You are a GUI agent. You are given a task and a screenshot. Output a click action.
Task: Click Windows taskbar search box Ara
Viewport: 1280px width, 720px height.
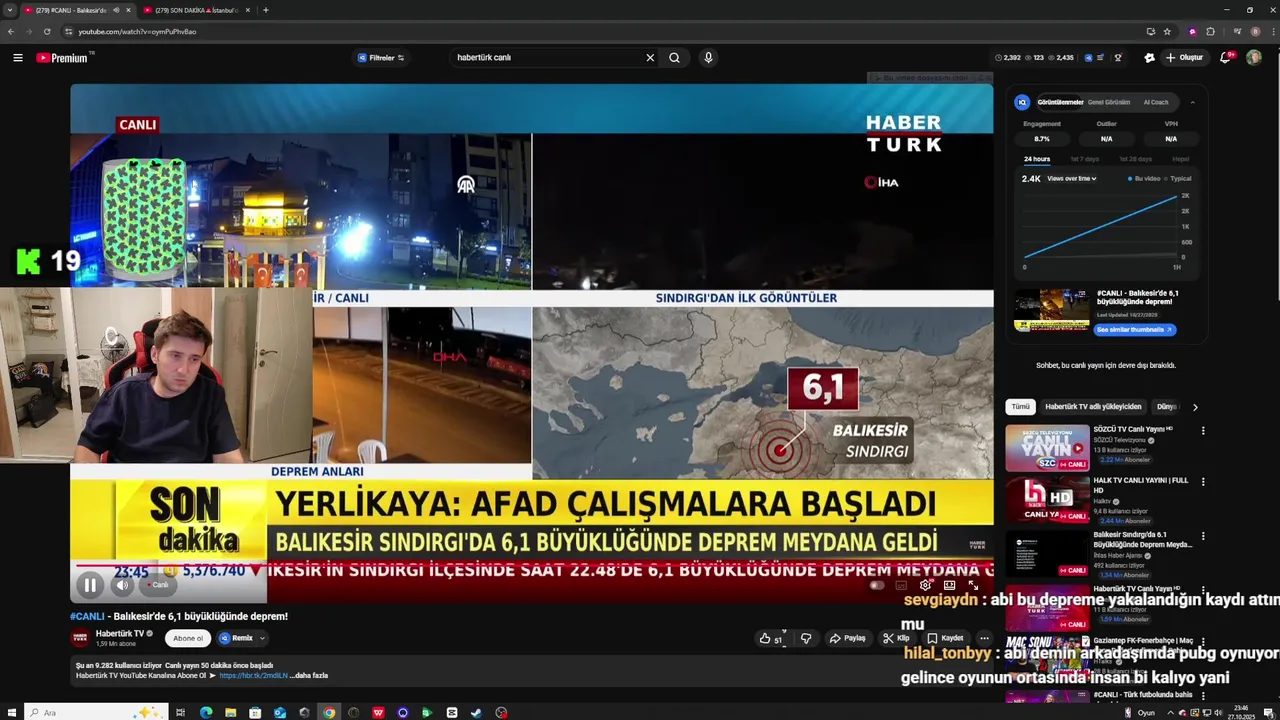[95, 712]
